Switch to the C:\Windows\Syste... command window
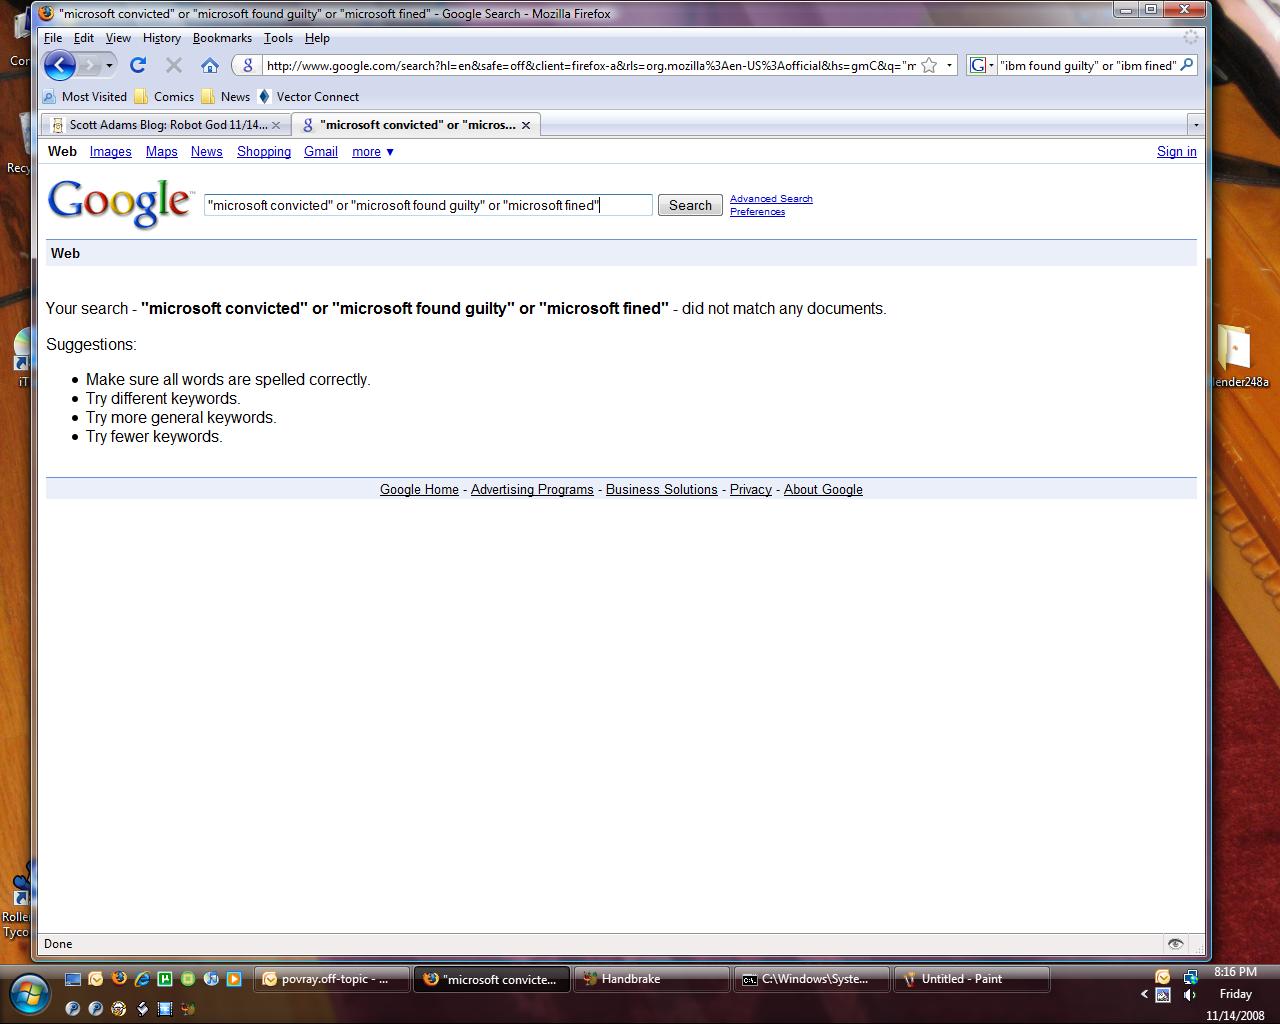Image resolution: width=1280 pixels, height=1024 pixels. tap(812, 979)
